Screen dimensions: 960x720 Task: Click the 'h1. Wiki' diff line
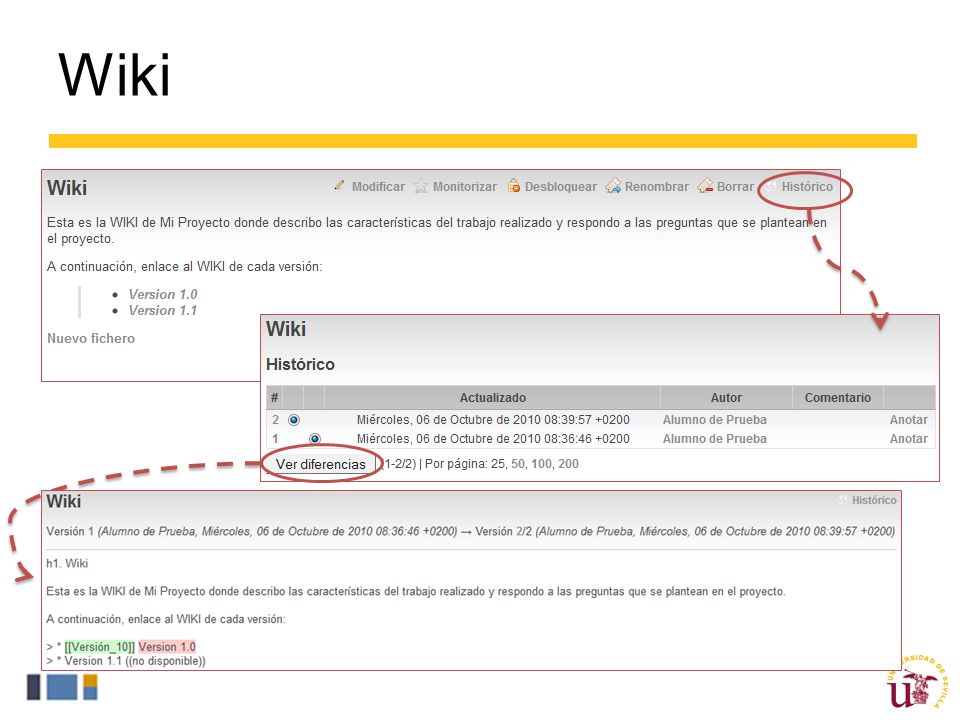click(x=67, y=563)
